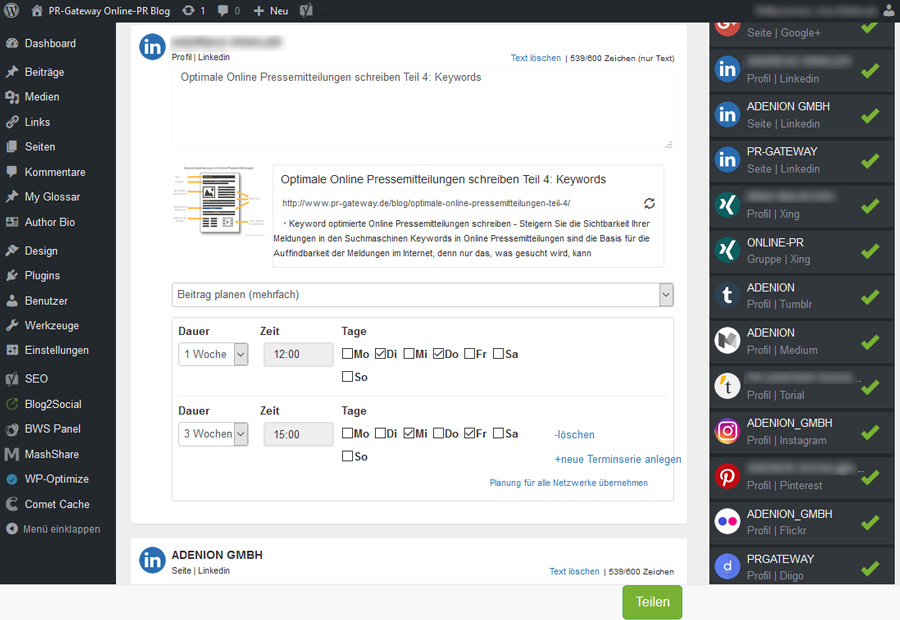Uncheck Do in the 1 Woche schedule
Viewport: 900px width, 620px height.
point(439,354)
